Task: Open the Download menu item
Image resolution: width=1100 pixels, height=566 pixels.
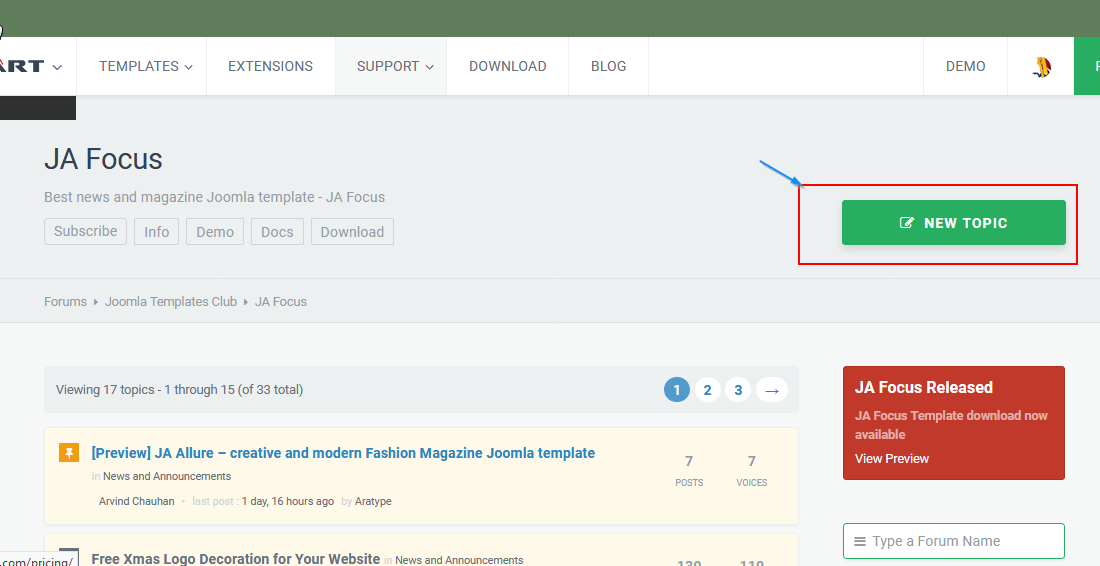Action: click(508, 66)
